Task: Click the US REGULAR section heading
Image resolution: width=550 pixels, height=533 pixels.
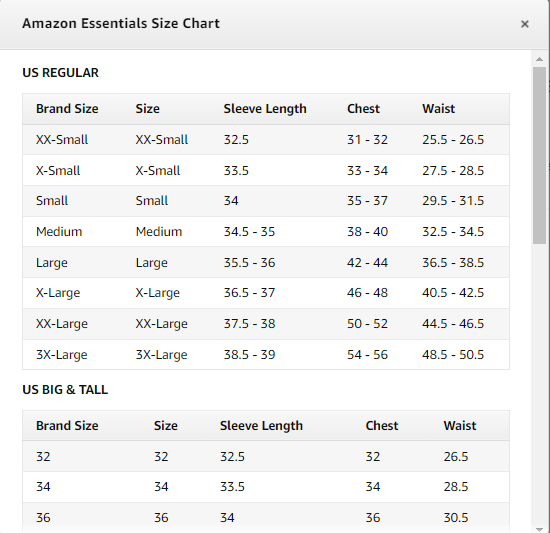Action: point(60,73)
